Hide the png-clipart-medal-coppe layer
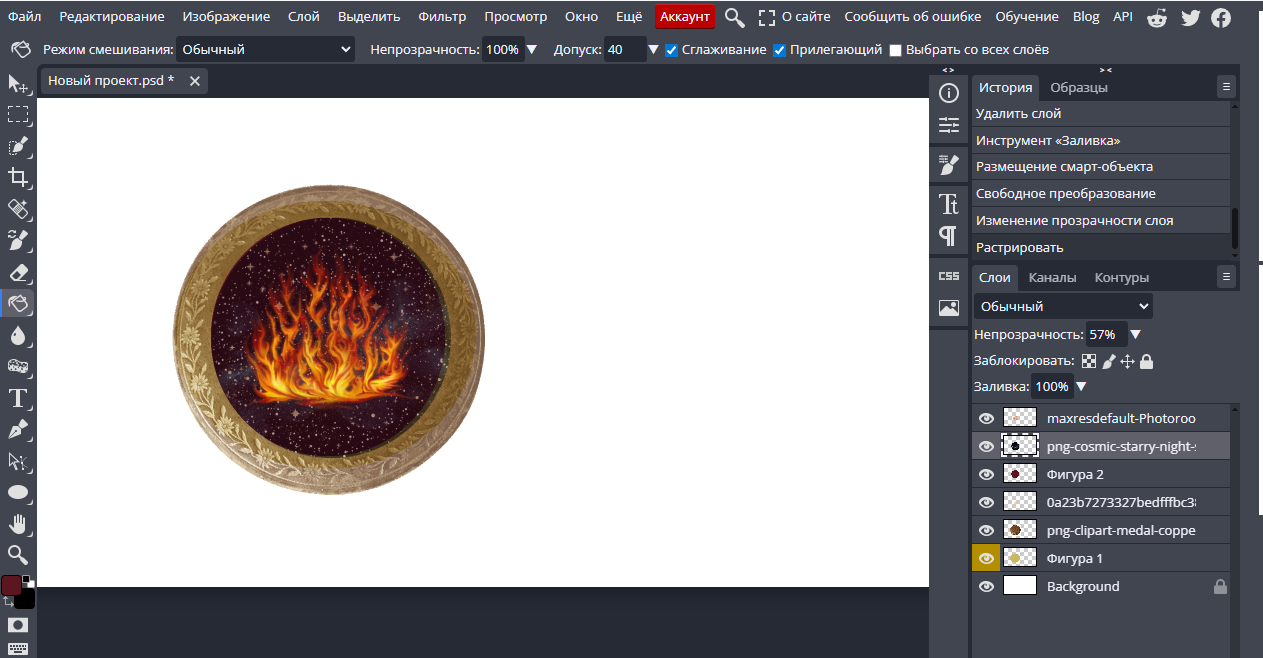The height and width of the screenshot is (658, 1263). coord(986,530)
